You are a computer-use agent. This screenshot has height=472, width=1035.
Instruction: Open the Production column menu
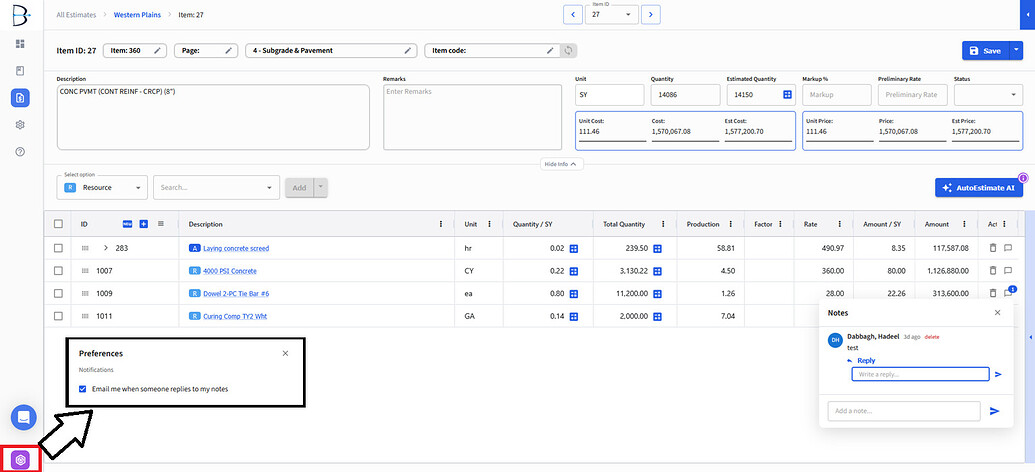[x=731, y=224]
